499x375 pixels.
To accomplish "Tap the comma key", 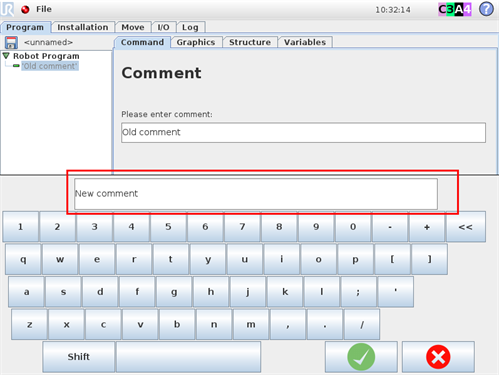I will [288, 324].
